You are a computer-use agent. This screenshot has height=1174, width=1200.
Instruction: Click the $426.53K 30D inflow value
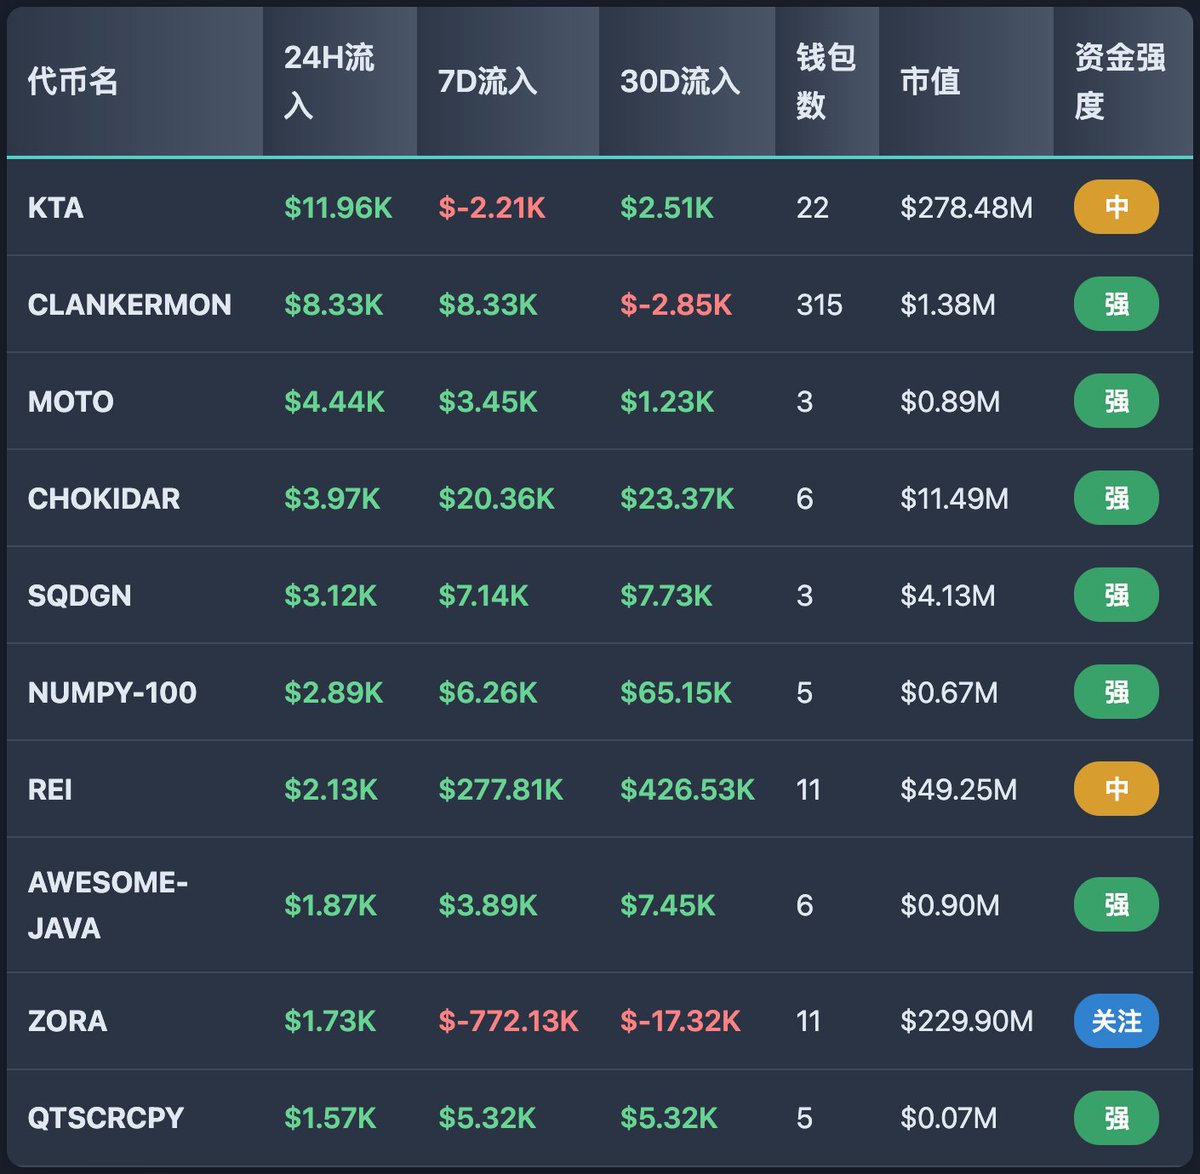687,790
